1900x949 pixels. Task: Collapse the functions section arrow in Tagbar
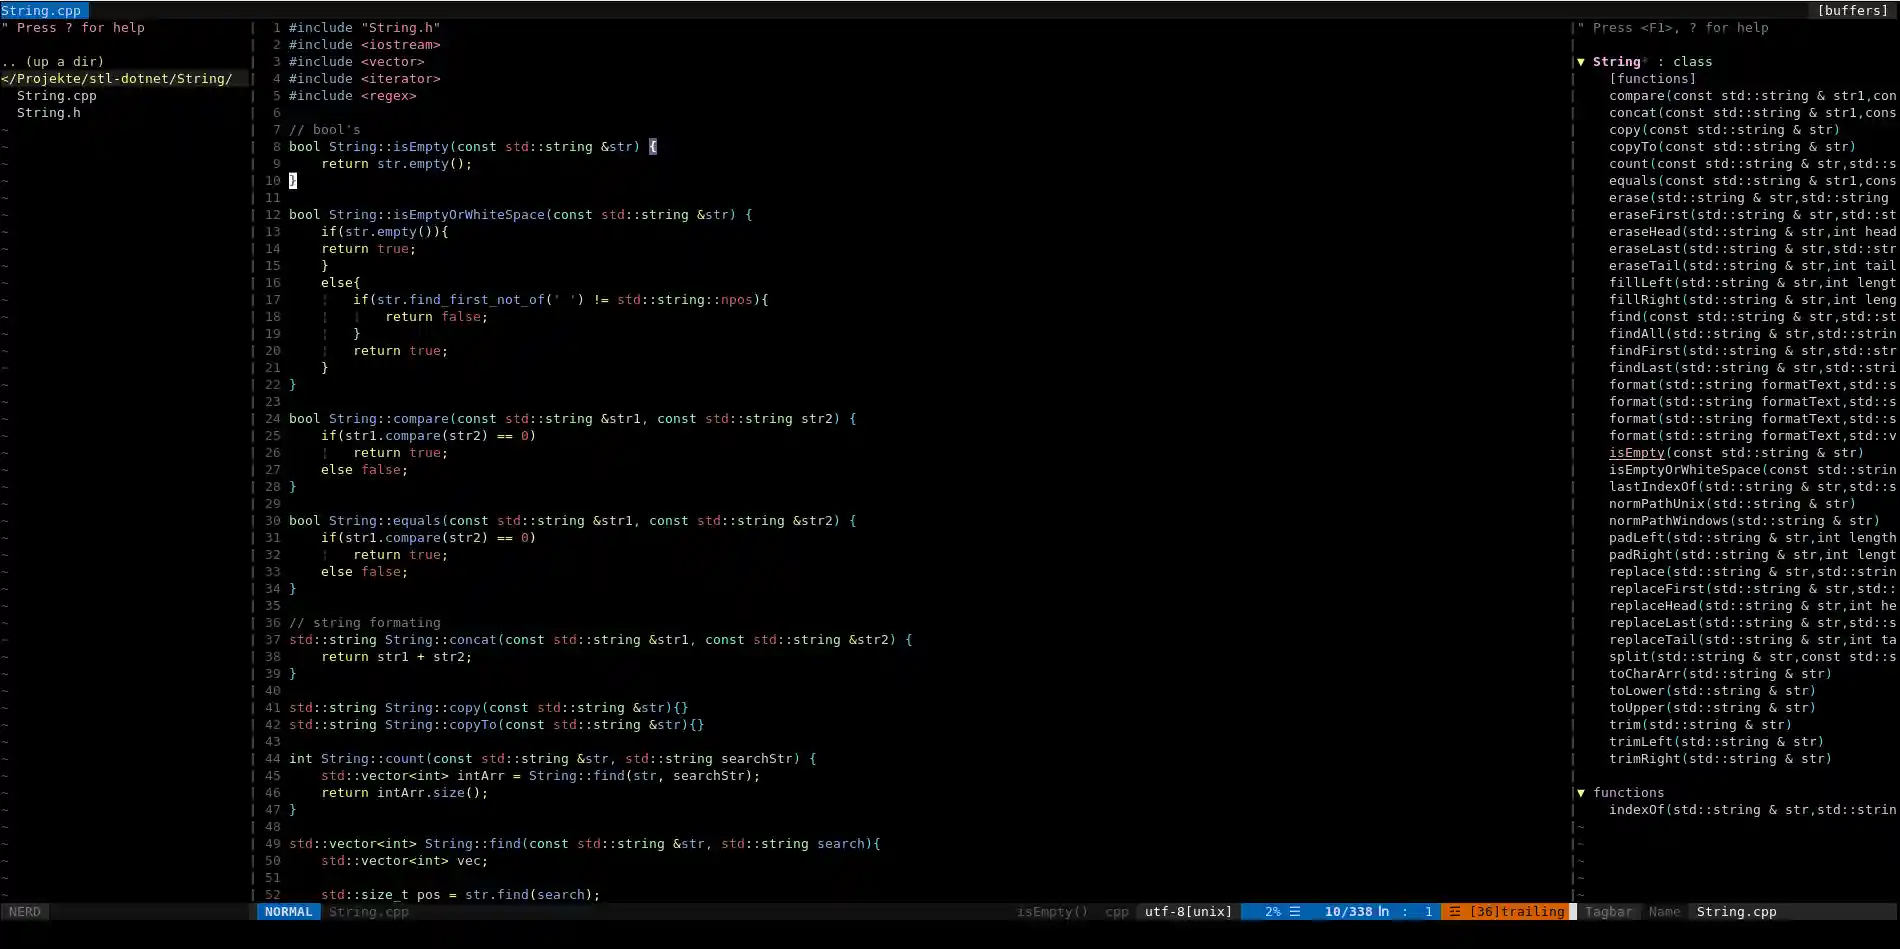tap(1581, 793)
